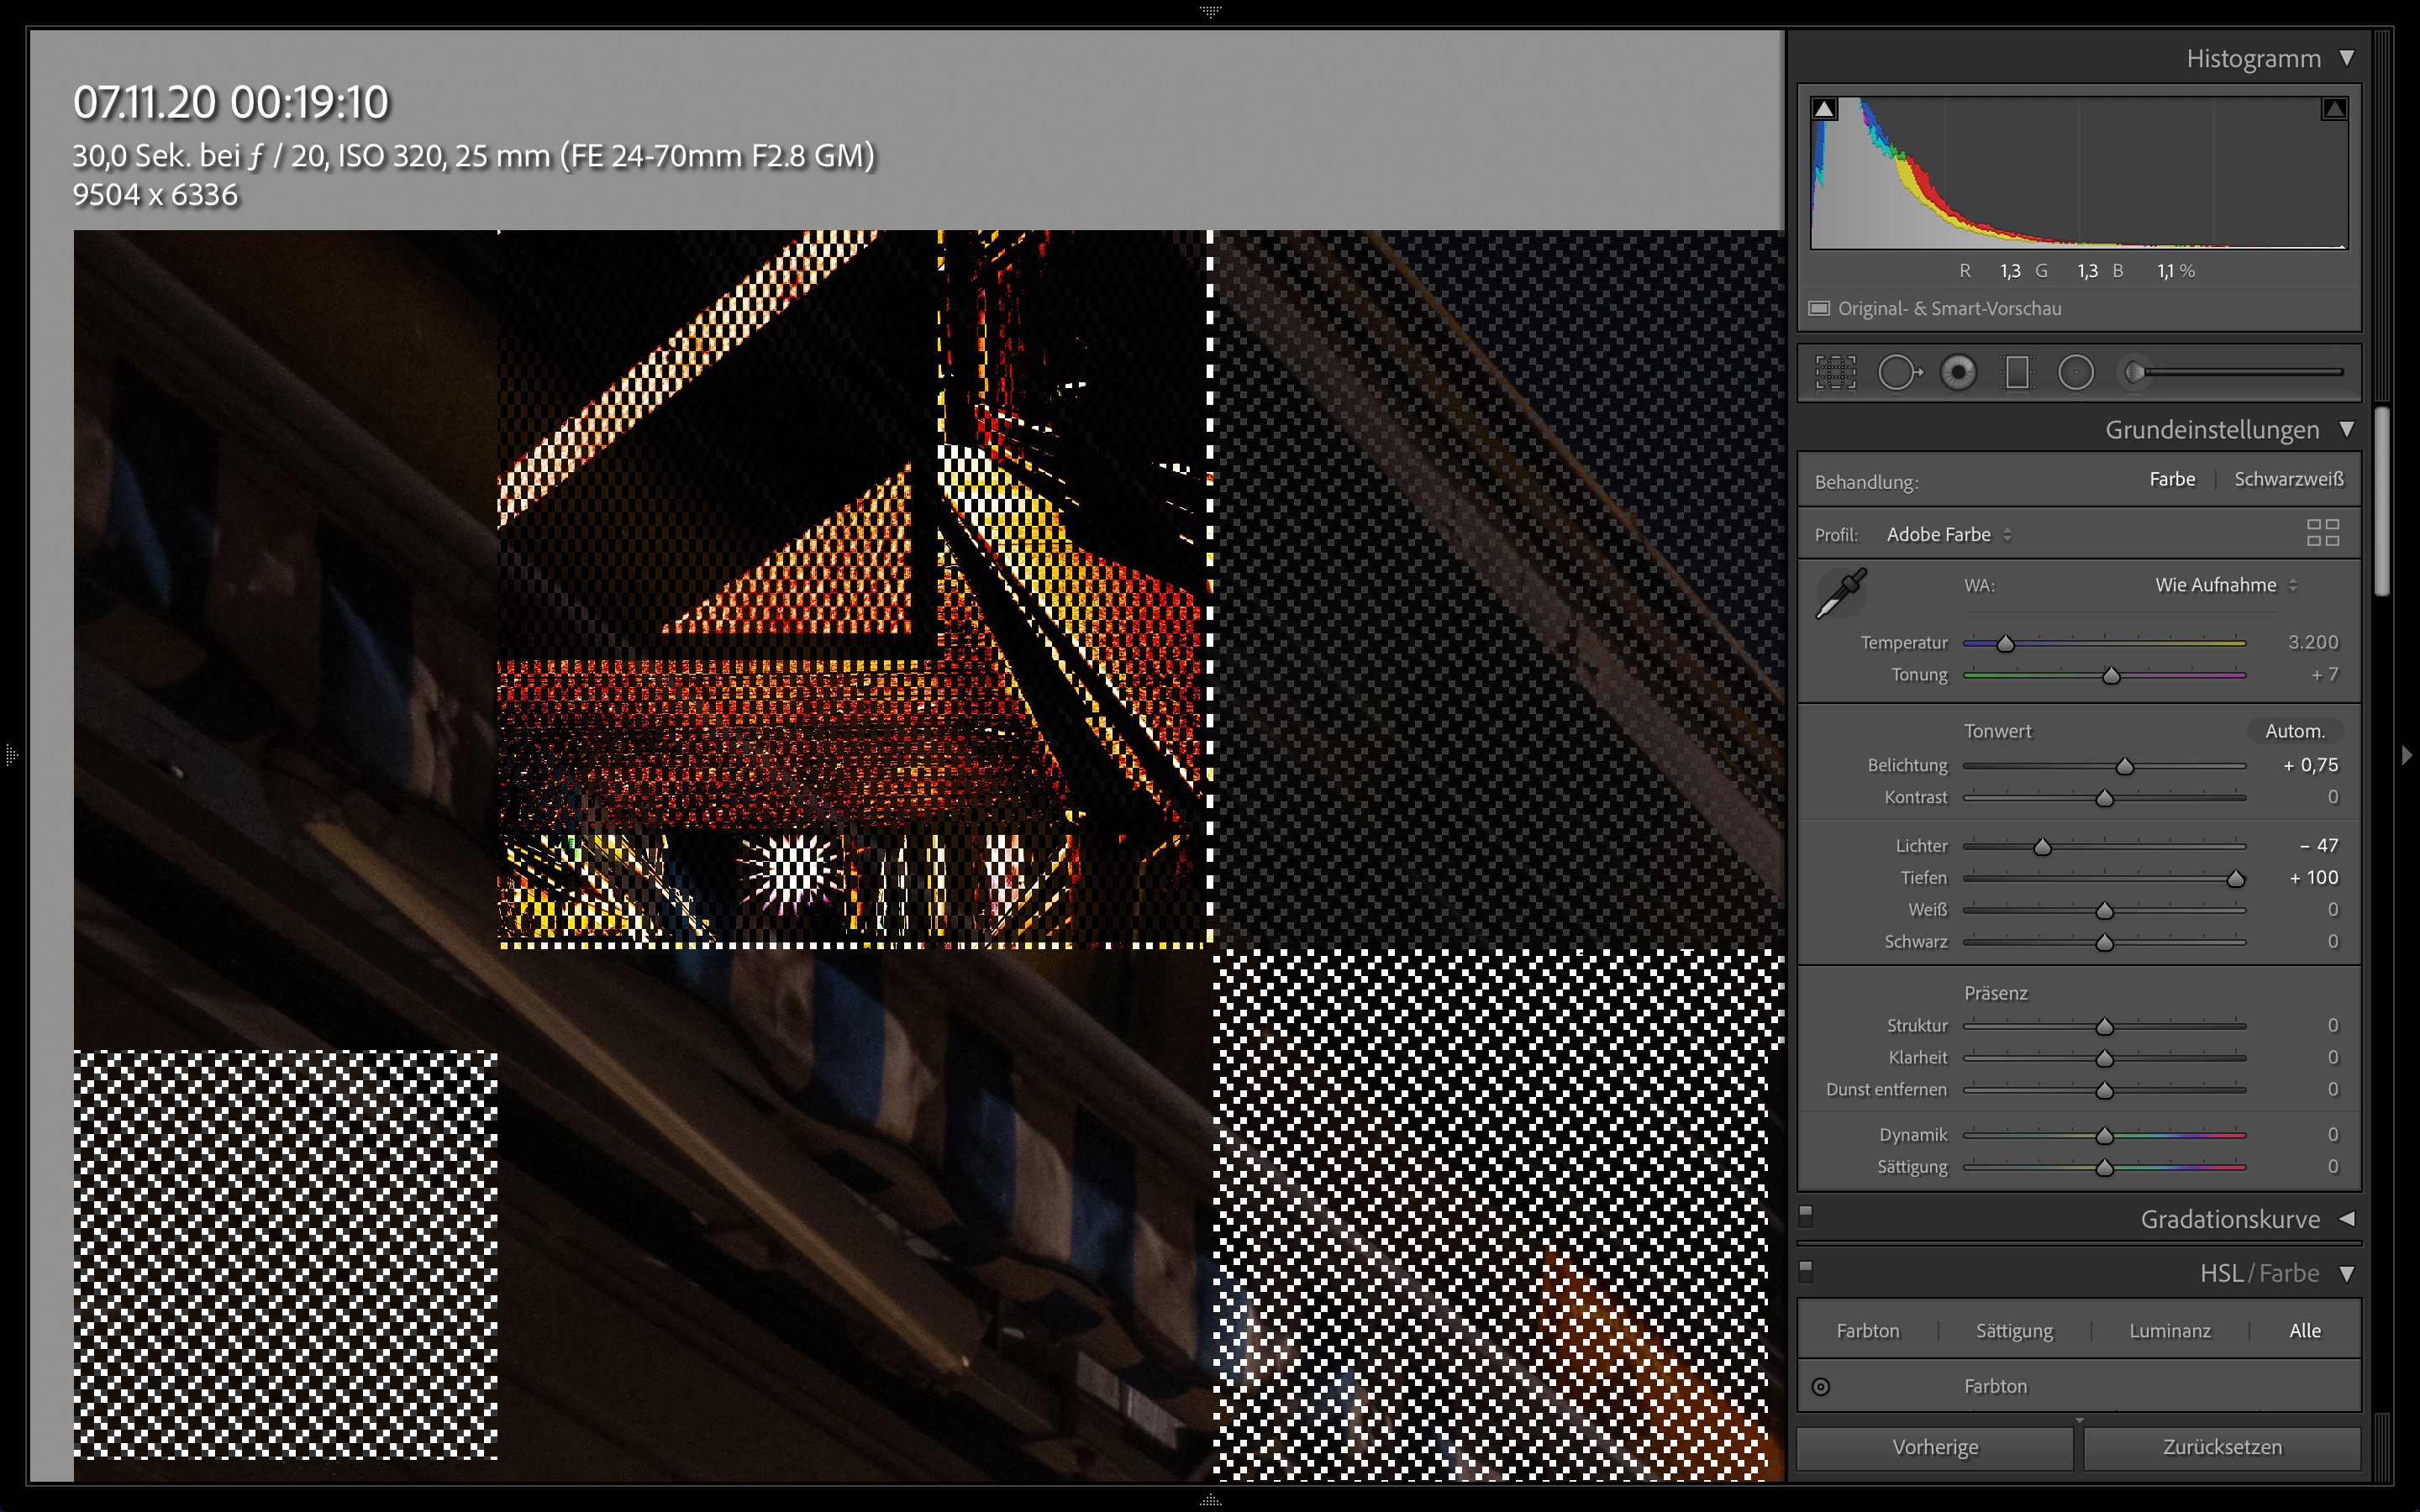Click the Zurücksetzen button
This screenshot has height=1512, width=2420.
[x=2222, y=1447]
